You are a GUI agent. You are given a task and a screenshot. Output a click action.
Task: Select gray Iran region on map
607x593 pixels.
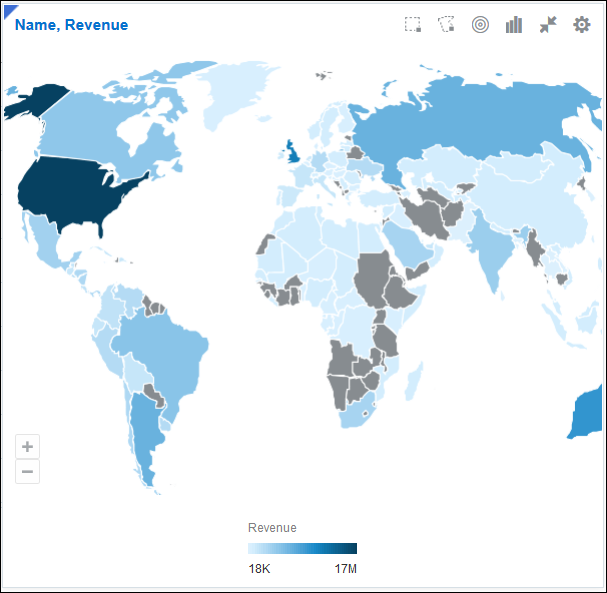pyautogui.click(x=426, y=217)
